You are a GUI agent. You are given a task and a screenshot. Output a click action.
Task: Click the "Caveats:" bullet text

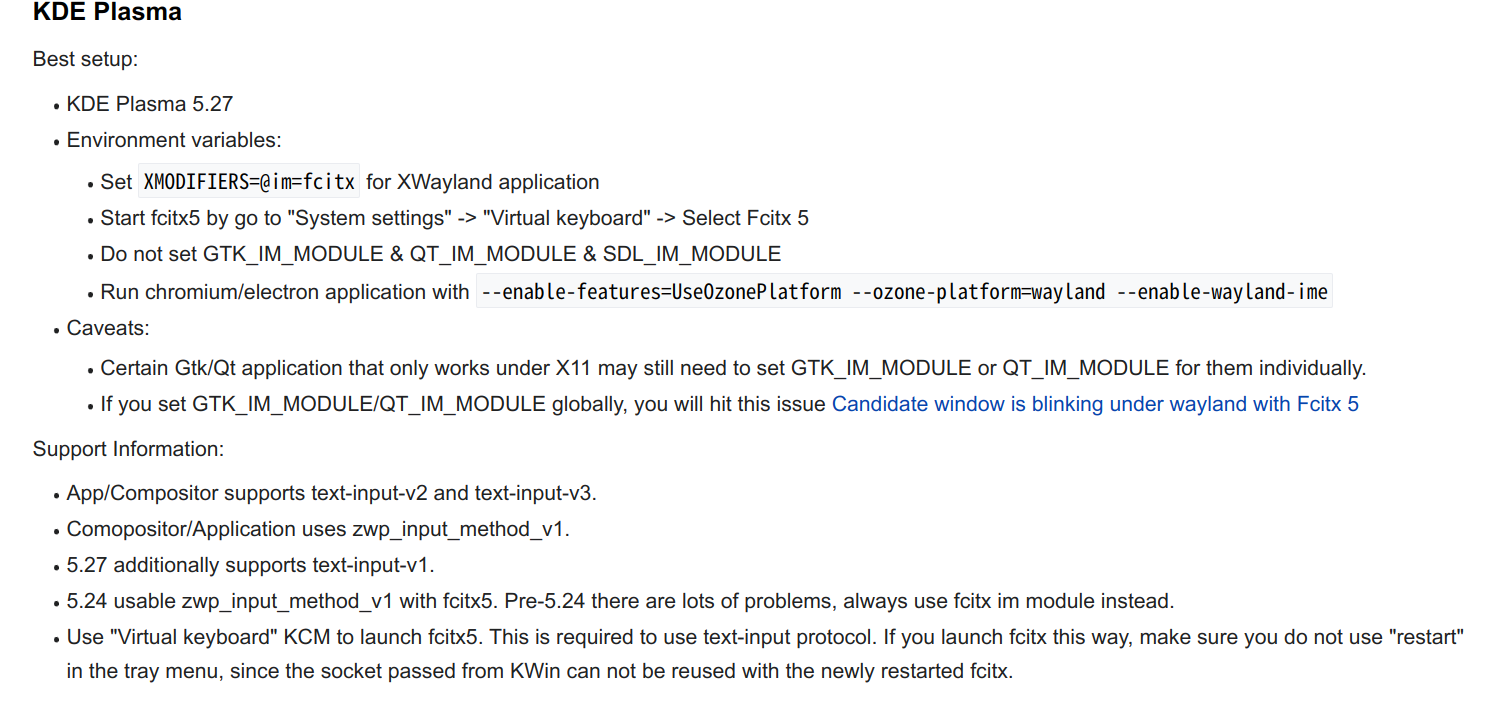tap(108, 328)
